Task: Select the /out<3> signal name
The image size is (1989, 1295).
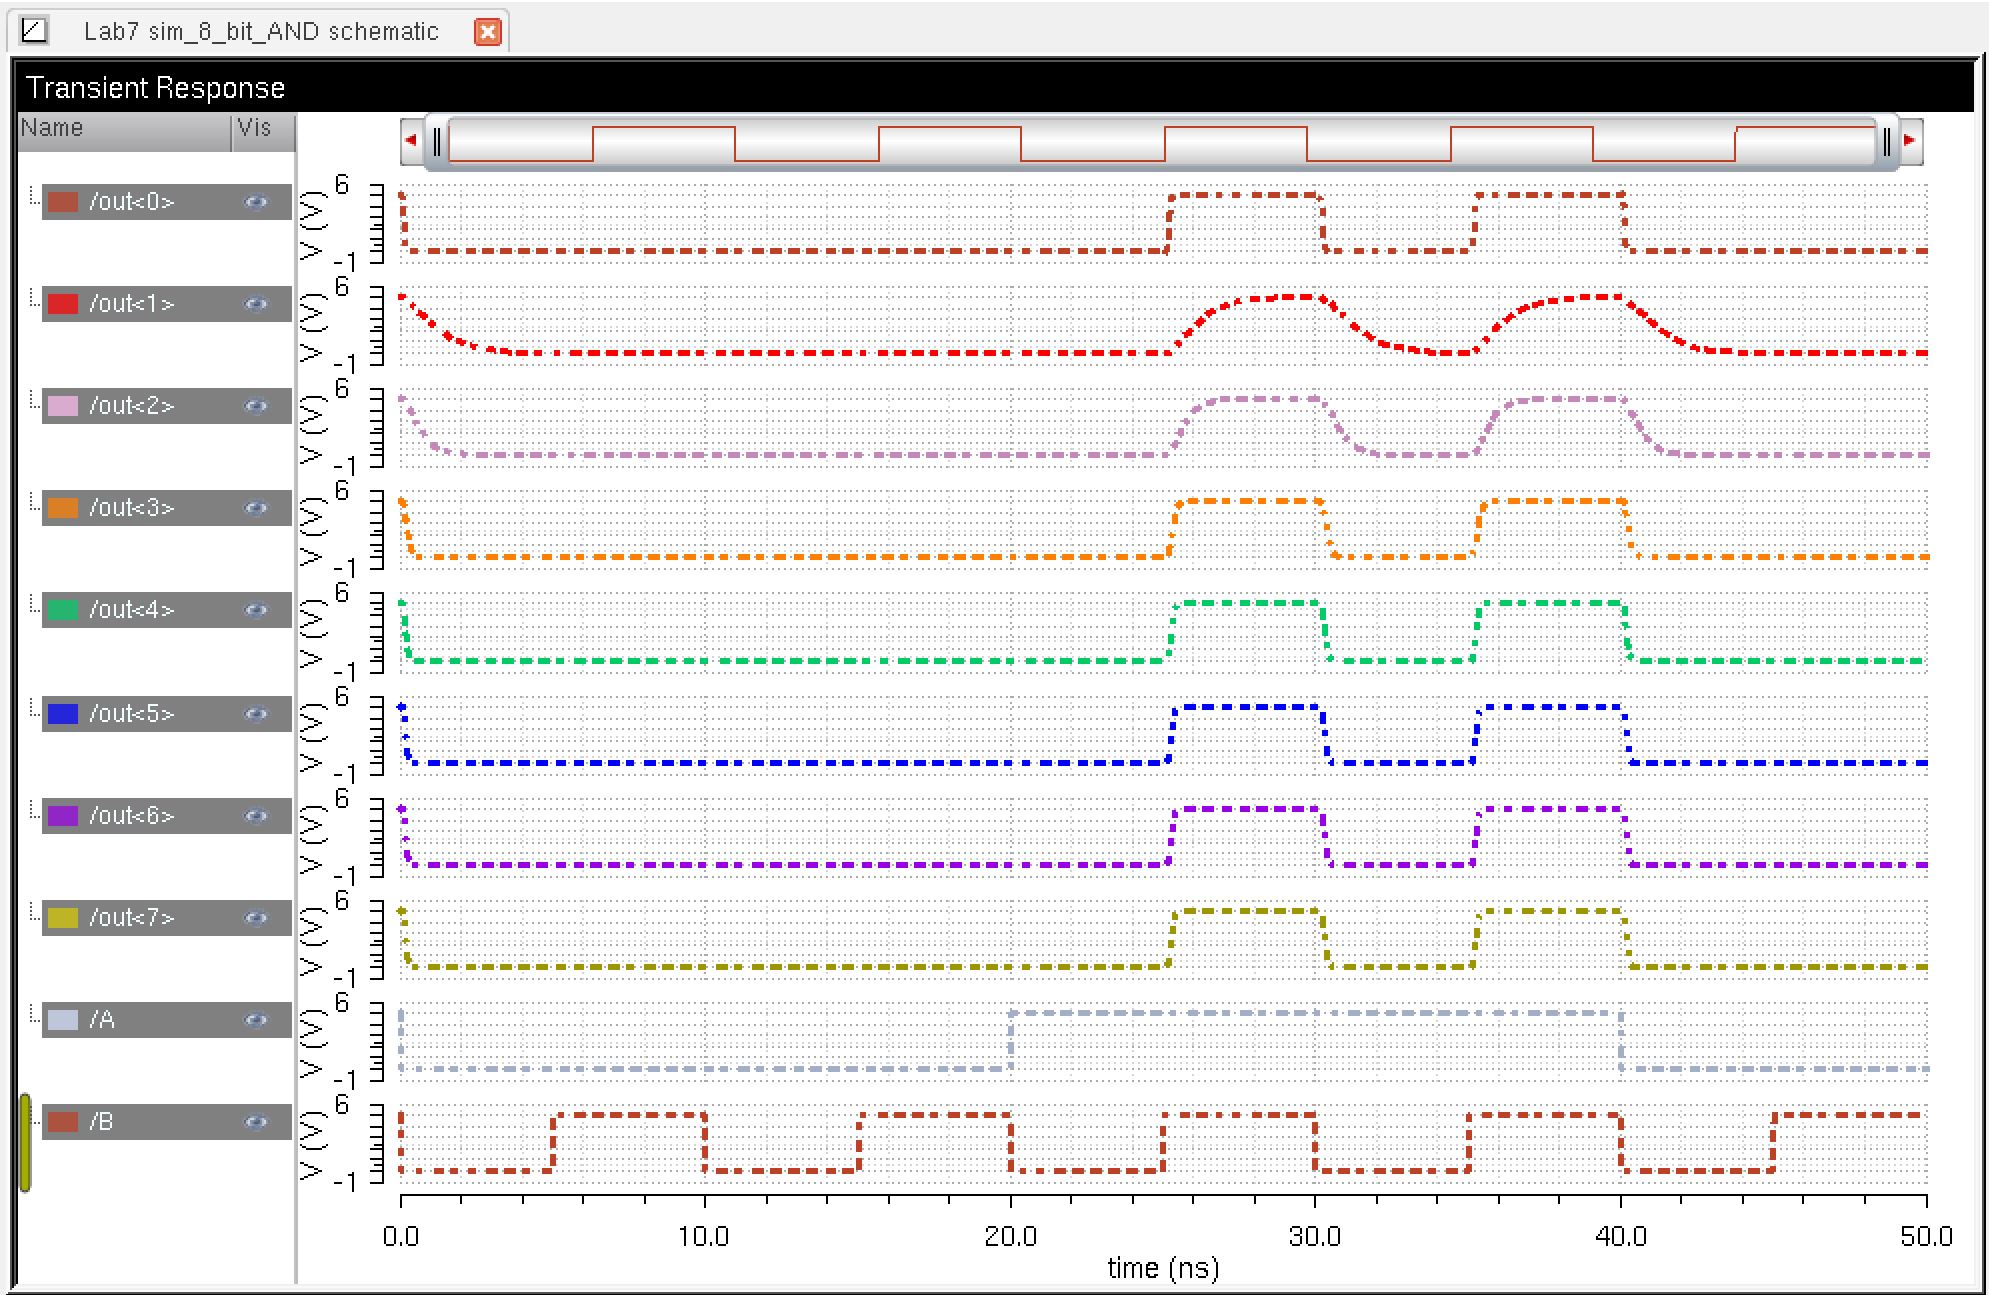Action: [132, 508]
